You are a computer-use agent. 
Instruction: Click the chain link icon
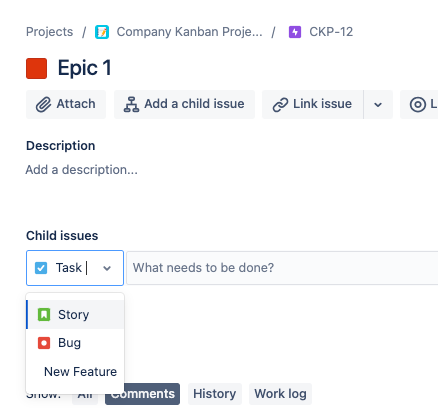click(280, 105)
